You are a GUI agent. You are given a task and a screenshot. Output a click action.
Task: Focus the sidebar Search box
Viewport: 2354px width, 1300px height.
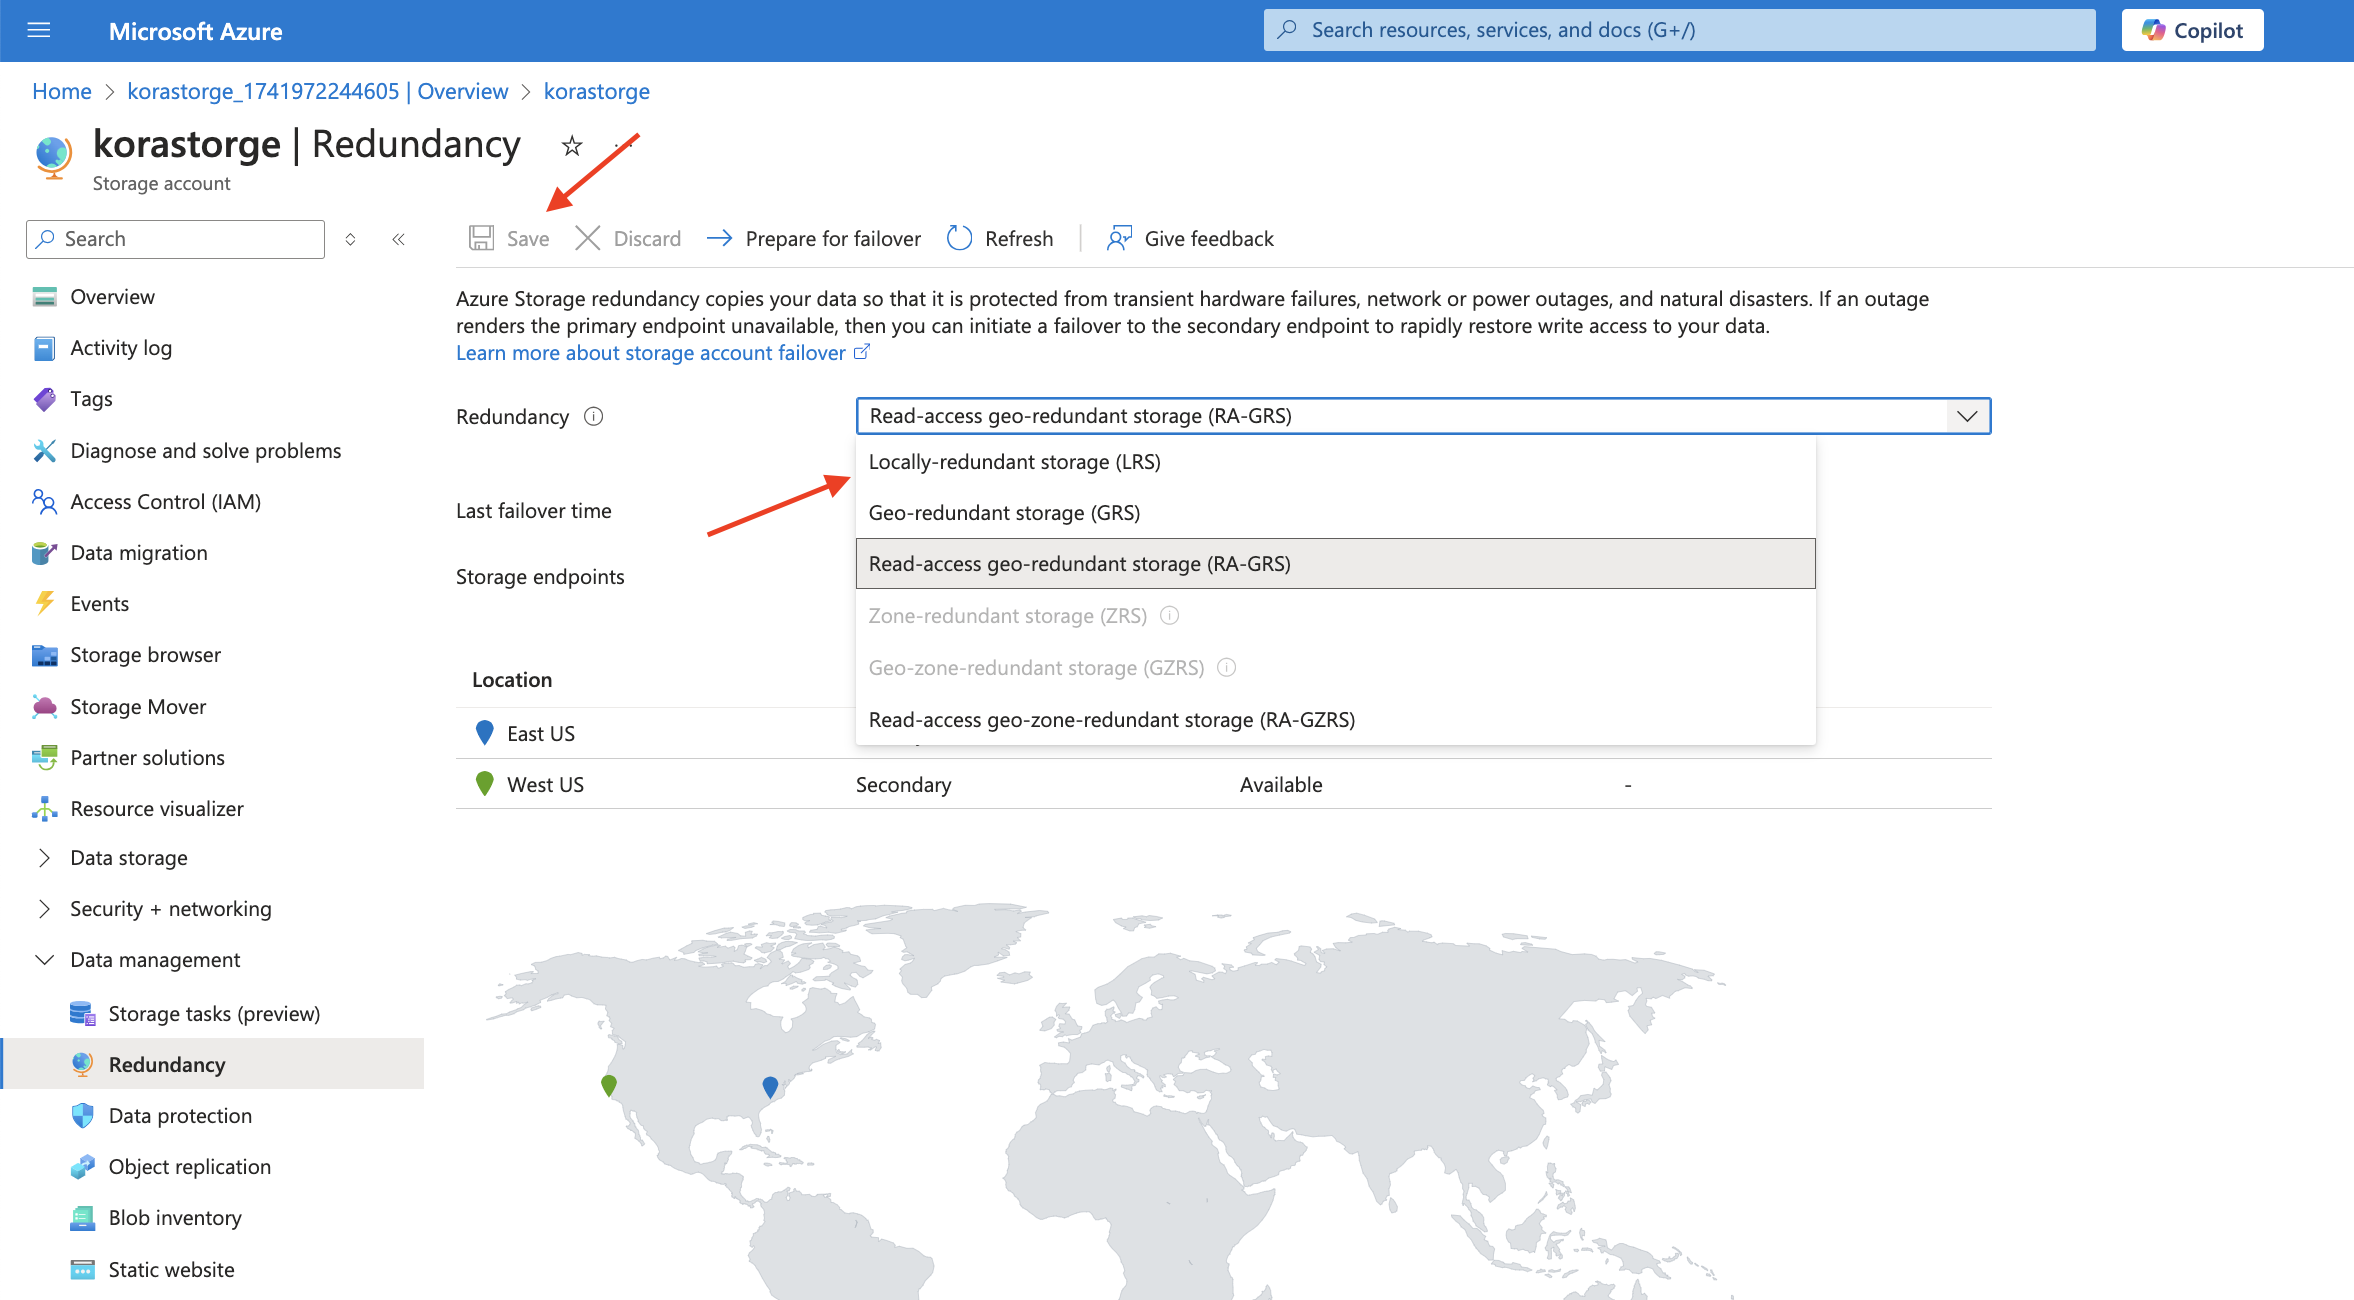click(x=176, y=239)
